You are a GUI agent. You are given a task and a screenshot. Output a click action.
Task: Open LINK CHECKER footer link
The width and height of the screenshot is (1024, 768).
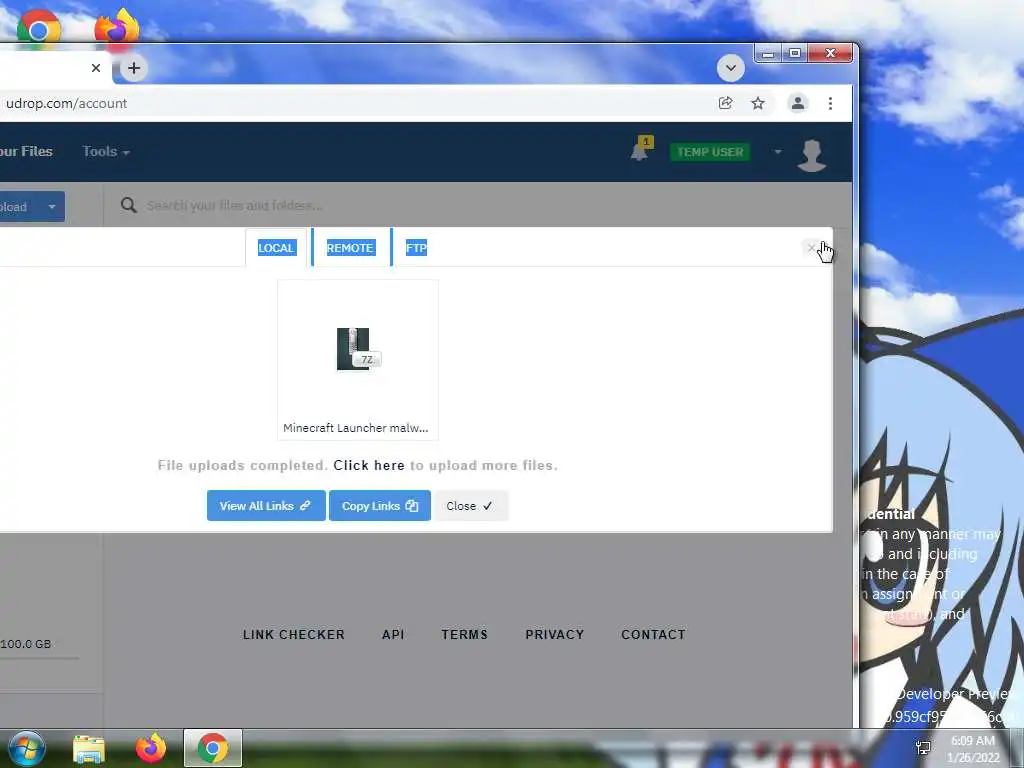coord(294,635)
